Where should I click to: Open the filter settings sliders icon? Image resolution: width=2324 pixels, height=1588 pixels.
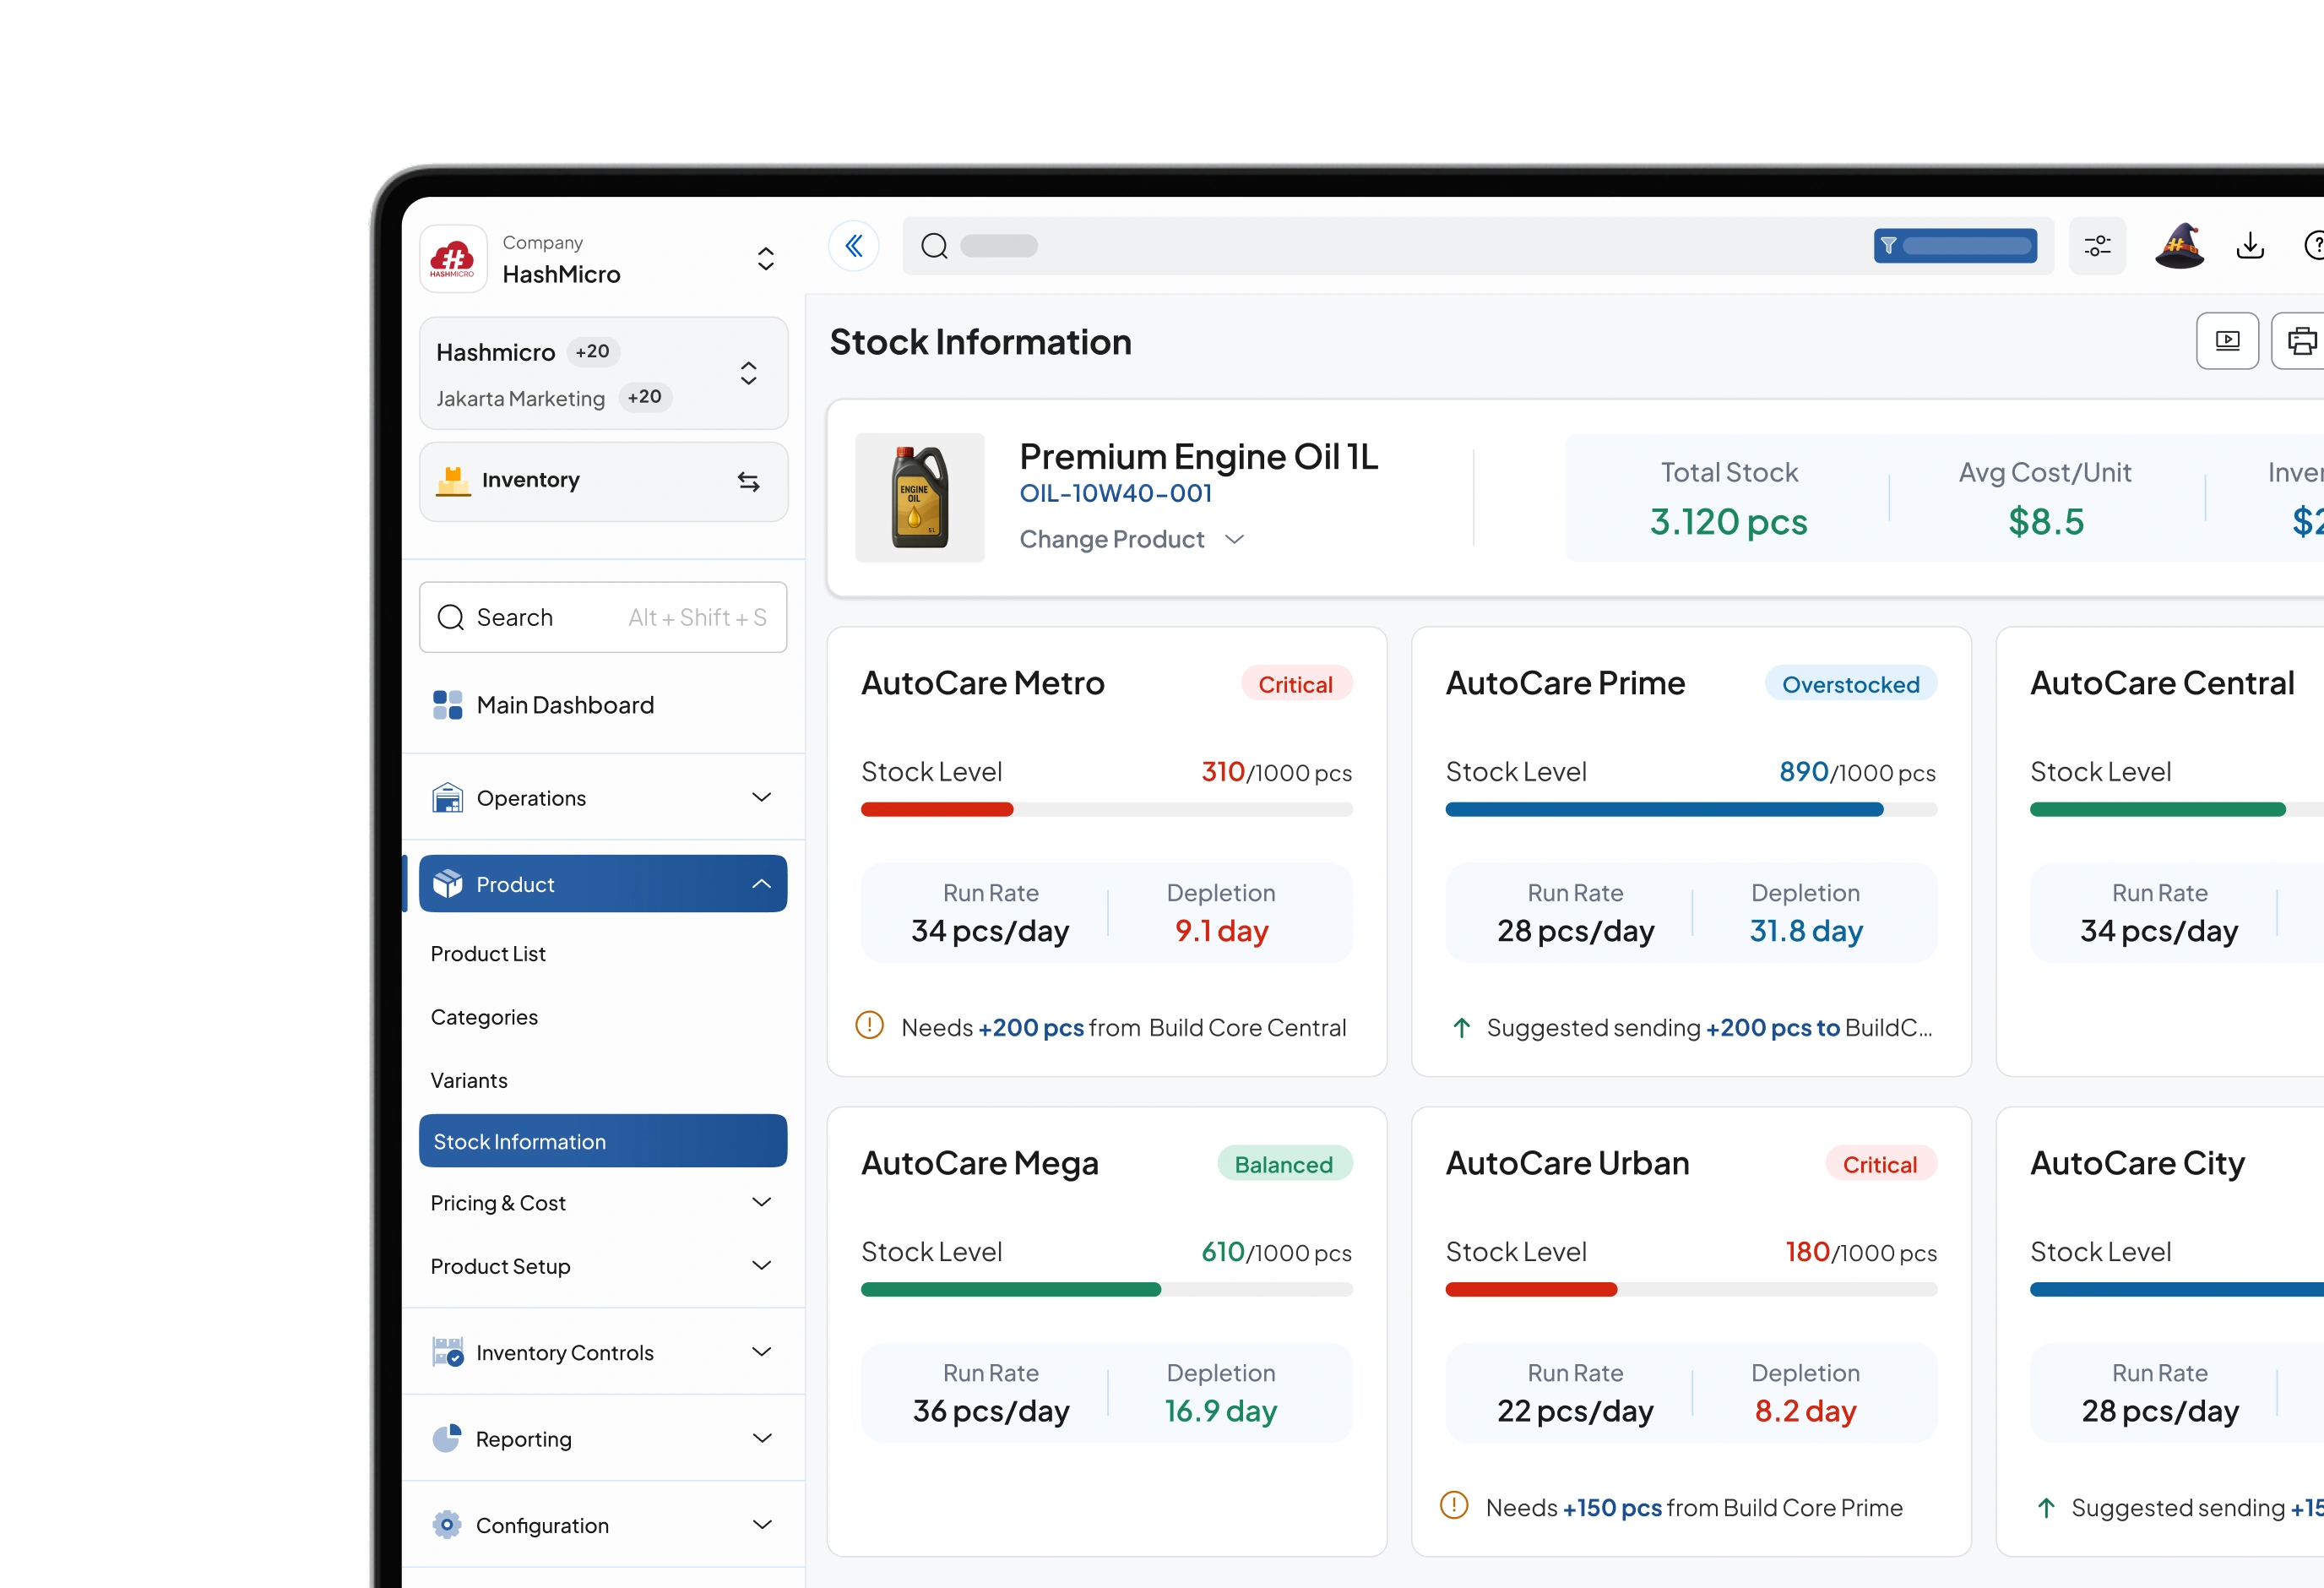coord(2097,246)
